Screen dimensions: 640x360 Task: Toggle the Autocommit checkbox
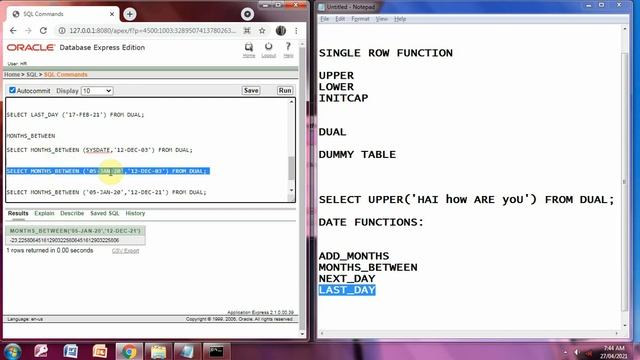click(12, 90)
